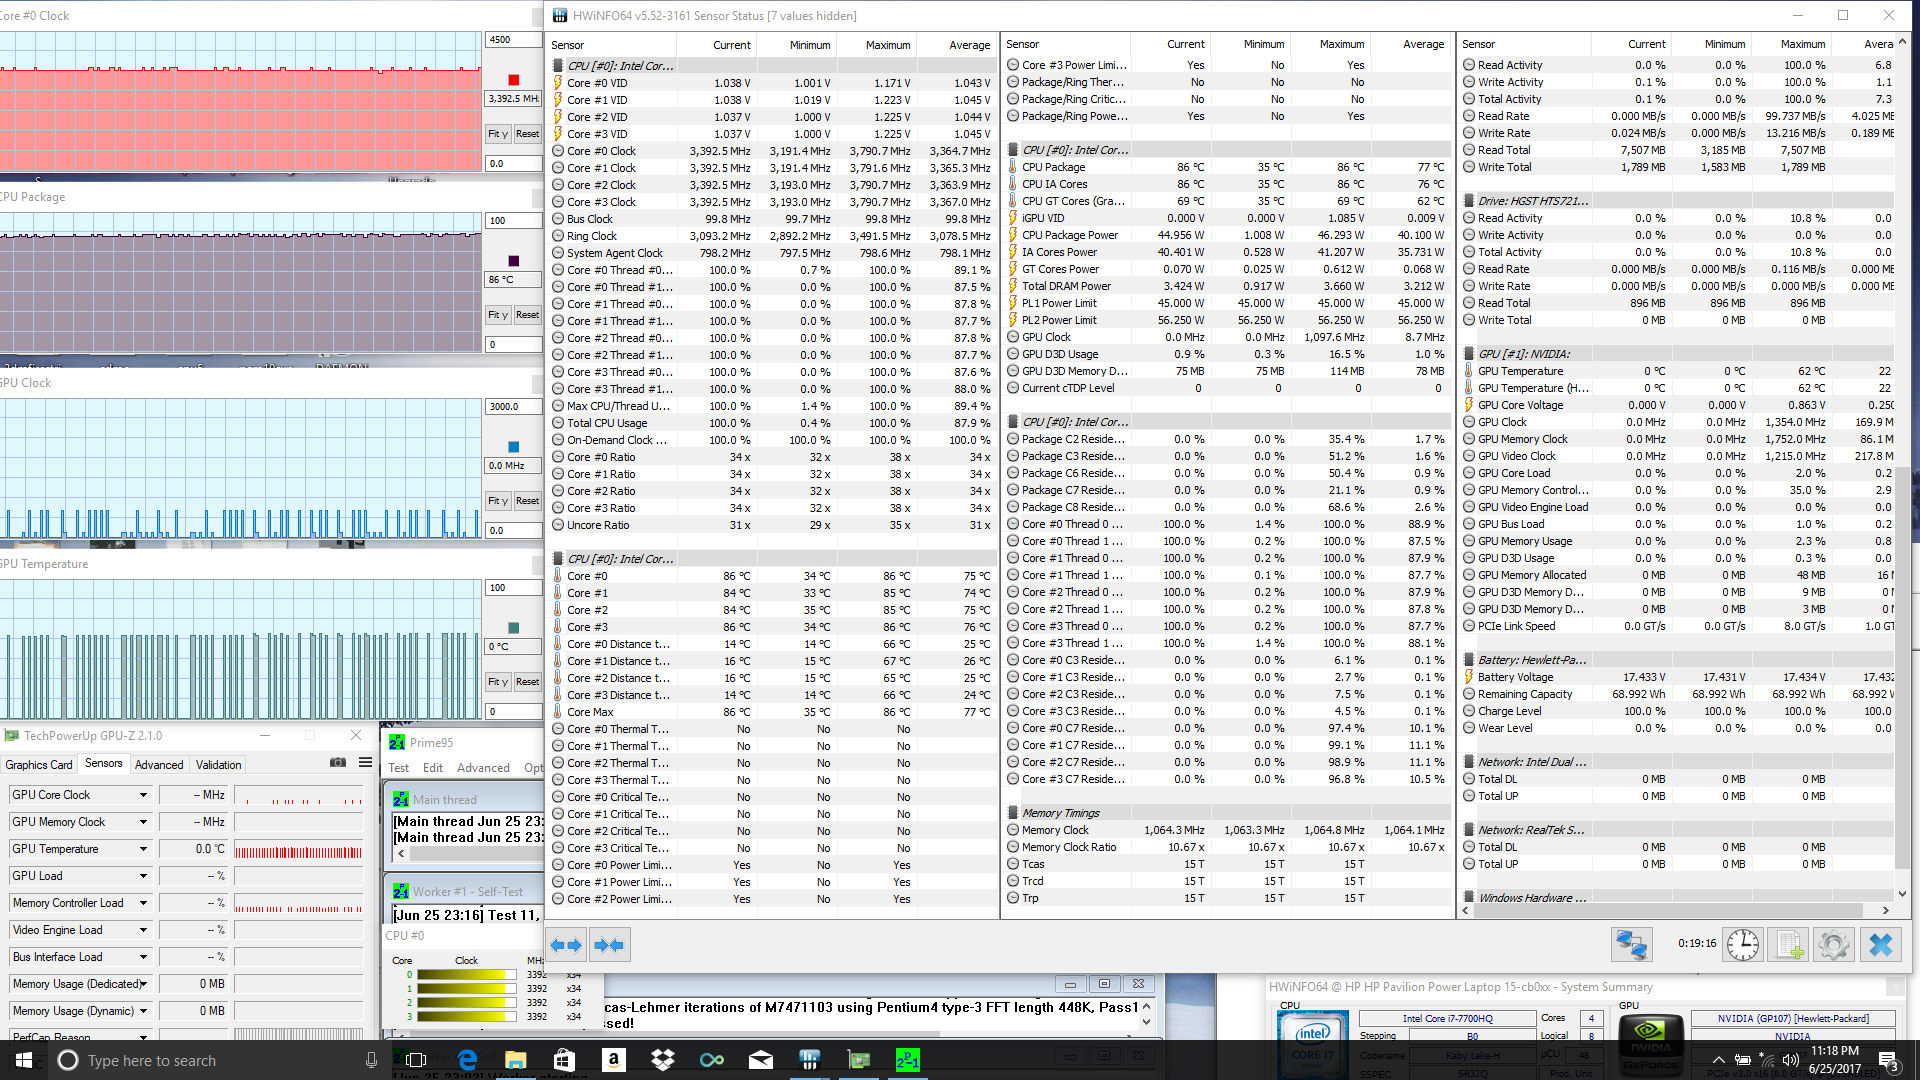This screenshot has width=1920, height=1080.
Task: Open the Prime95 Edit menu
Action: pos(432,768)
